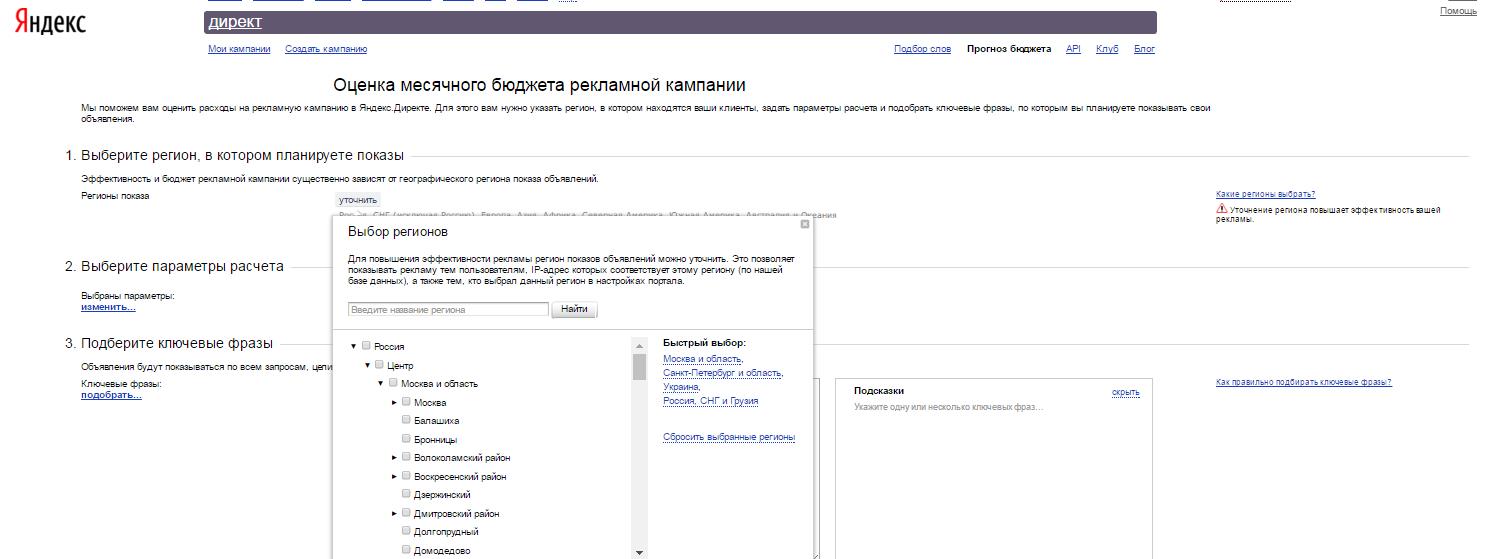Tick the Долгопрудный checkbox
This screenshot has width=1487, height=559.
[x=406, y=531]
